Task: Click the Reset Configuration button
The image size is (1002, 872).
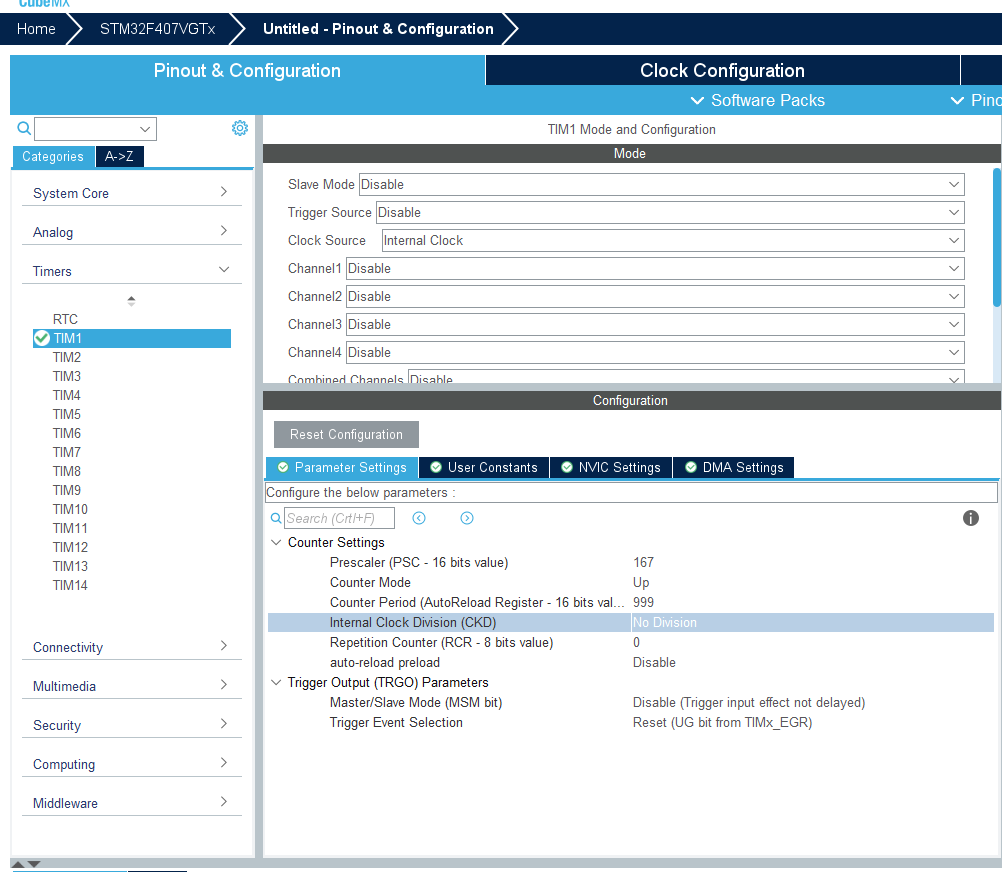Action: click(346, 434)
